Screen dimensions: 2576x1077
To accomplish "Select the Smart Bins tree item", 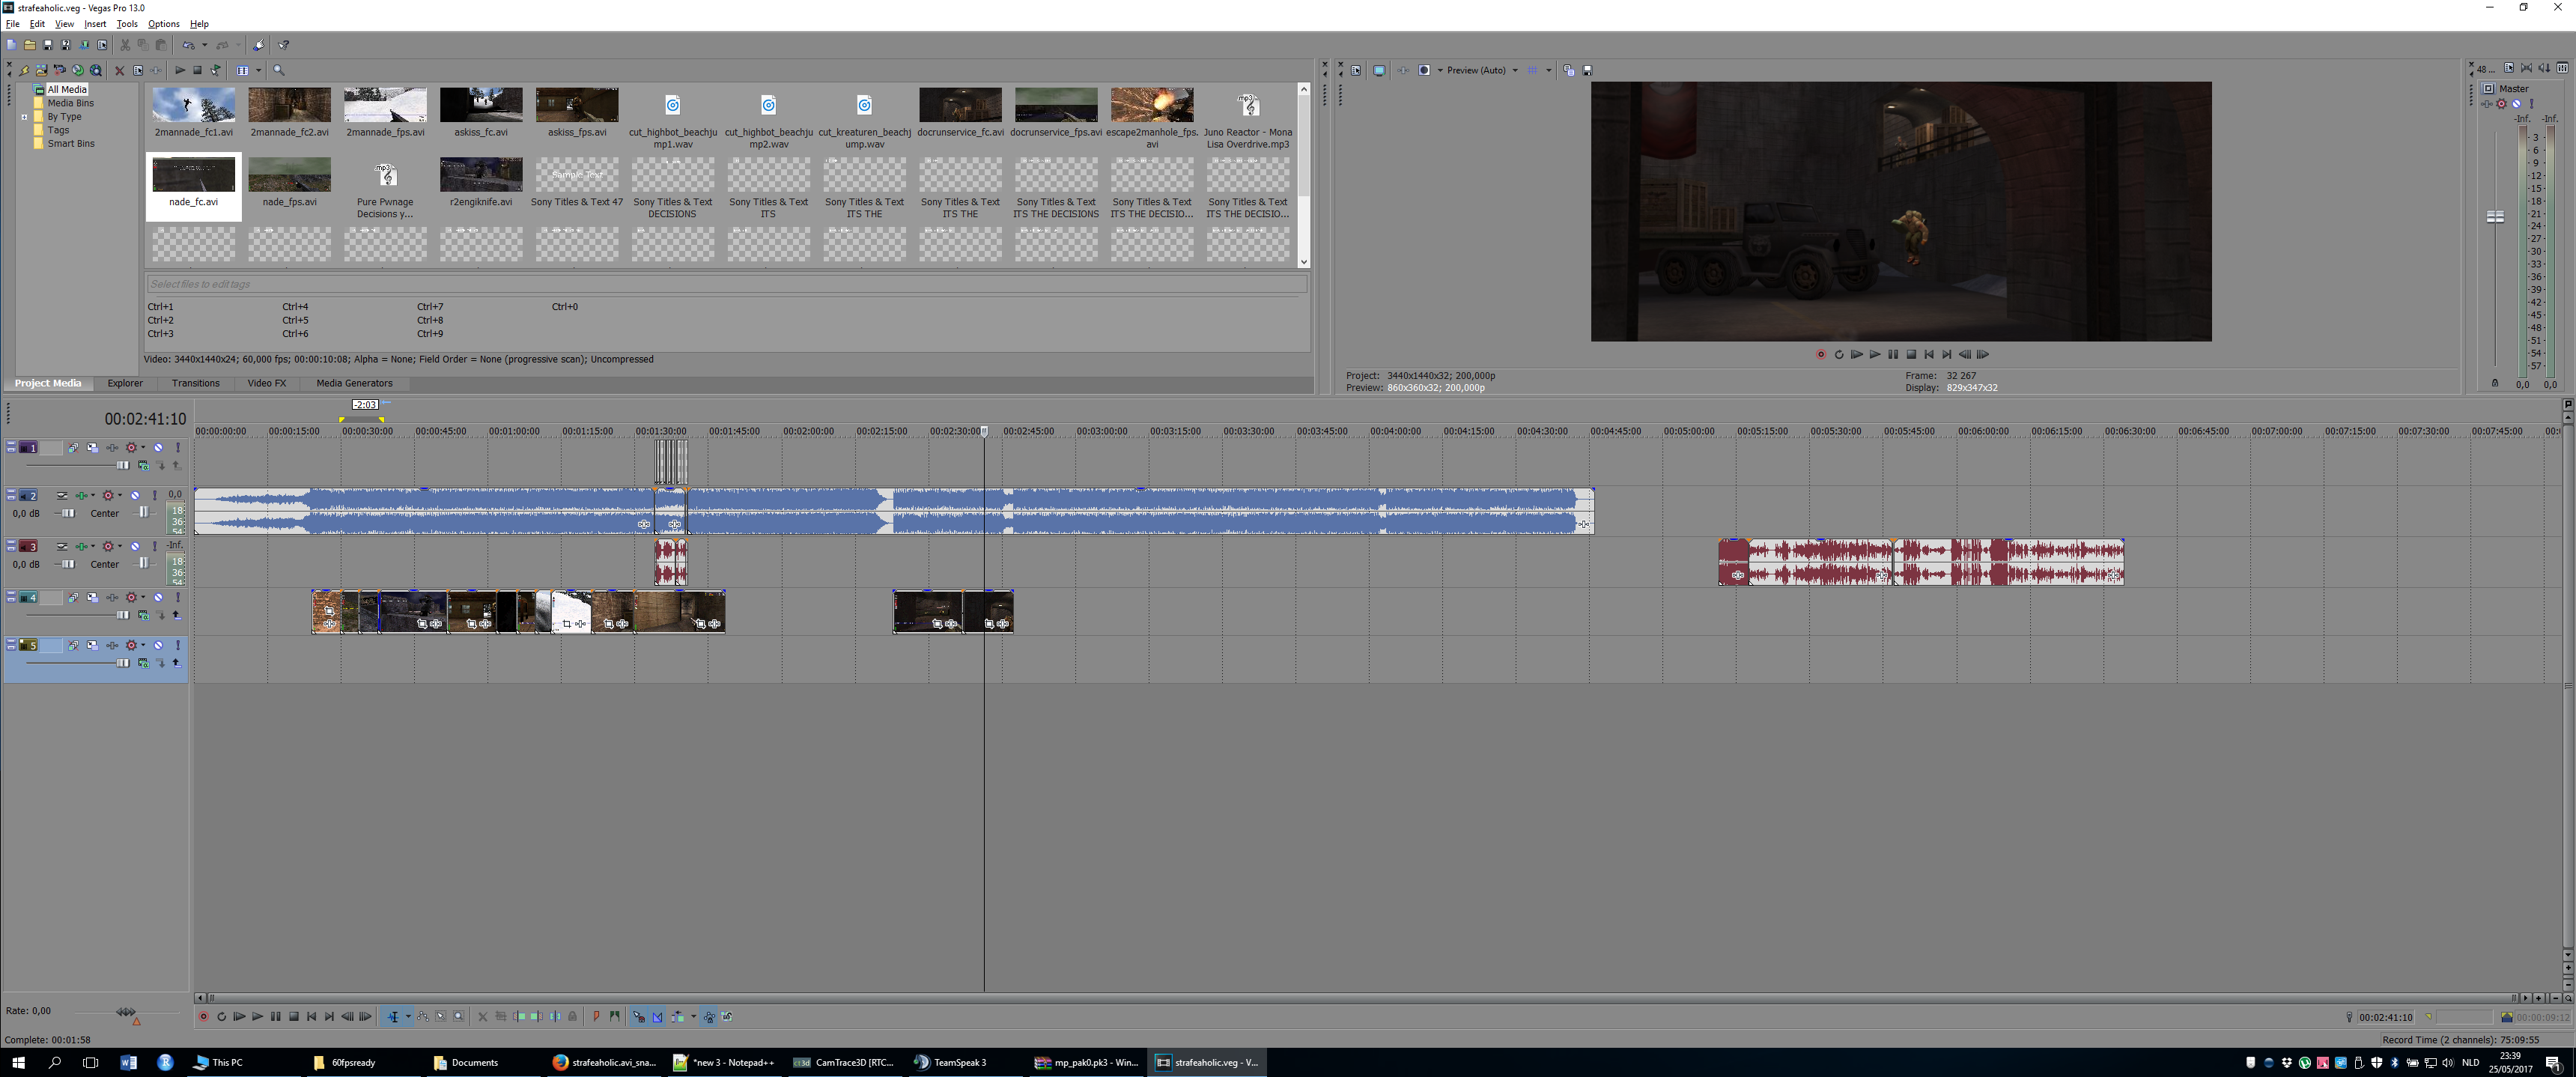I will pyautogui.click(x=71, y=144).
